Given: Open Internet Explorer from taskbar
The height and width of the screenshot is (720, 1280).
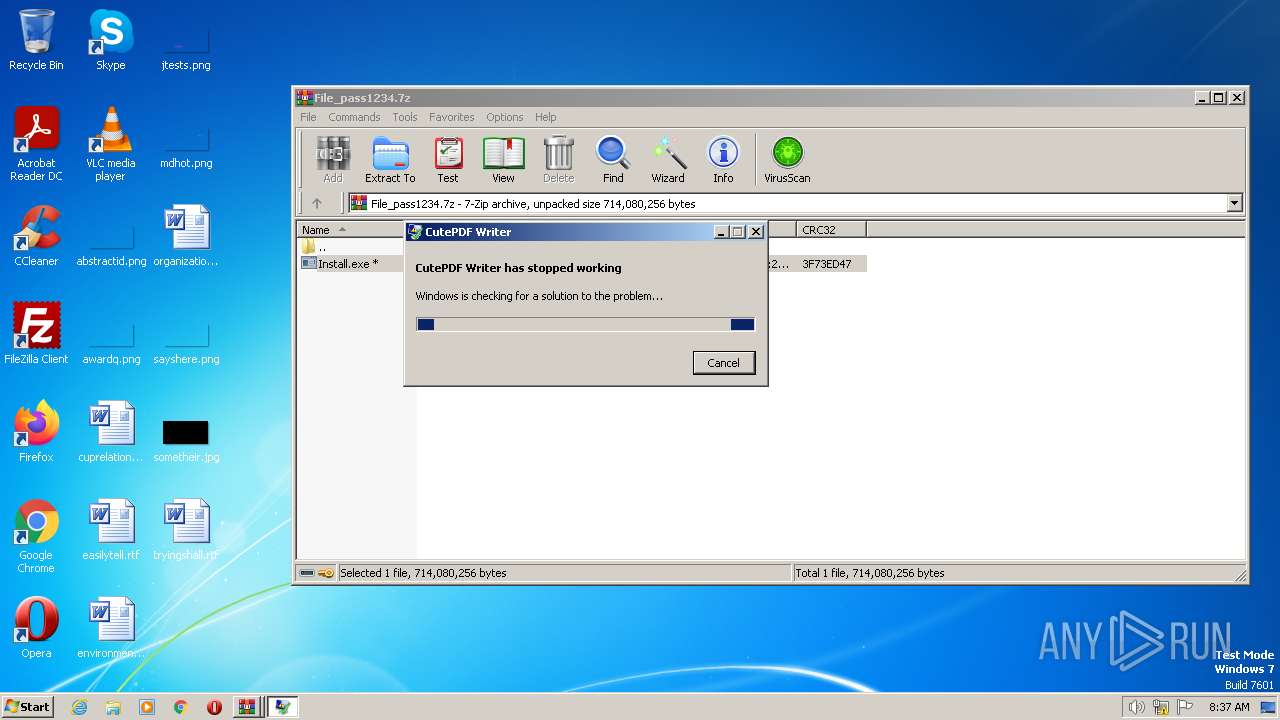Looking at the screenshot, I should [79, 707].
